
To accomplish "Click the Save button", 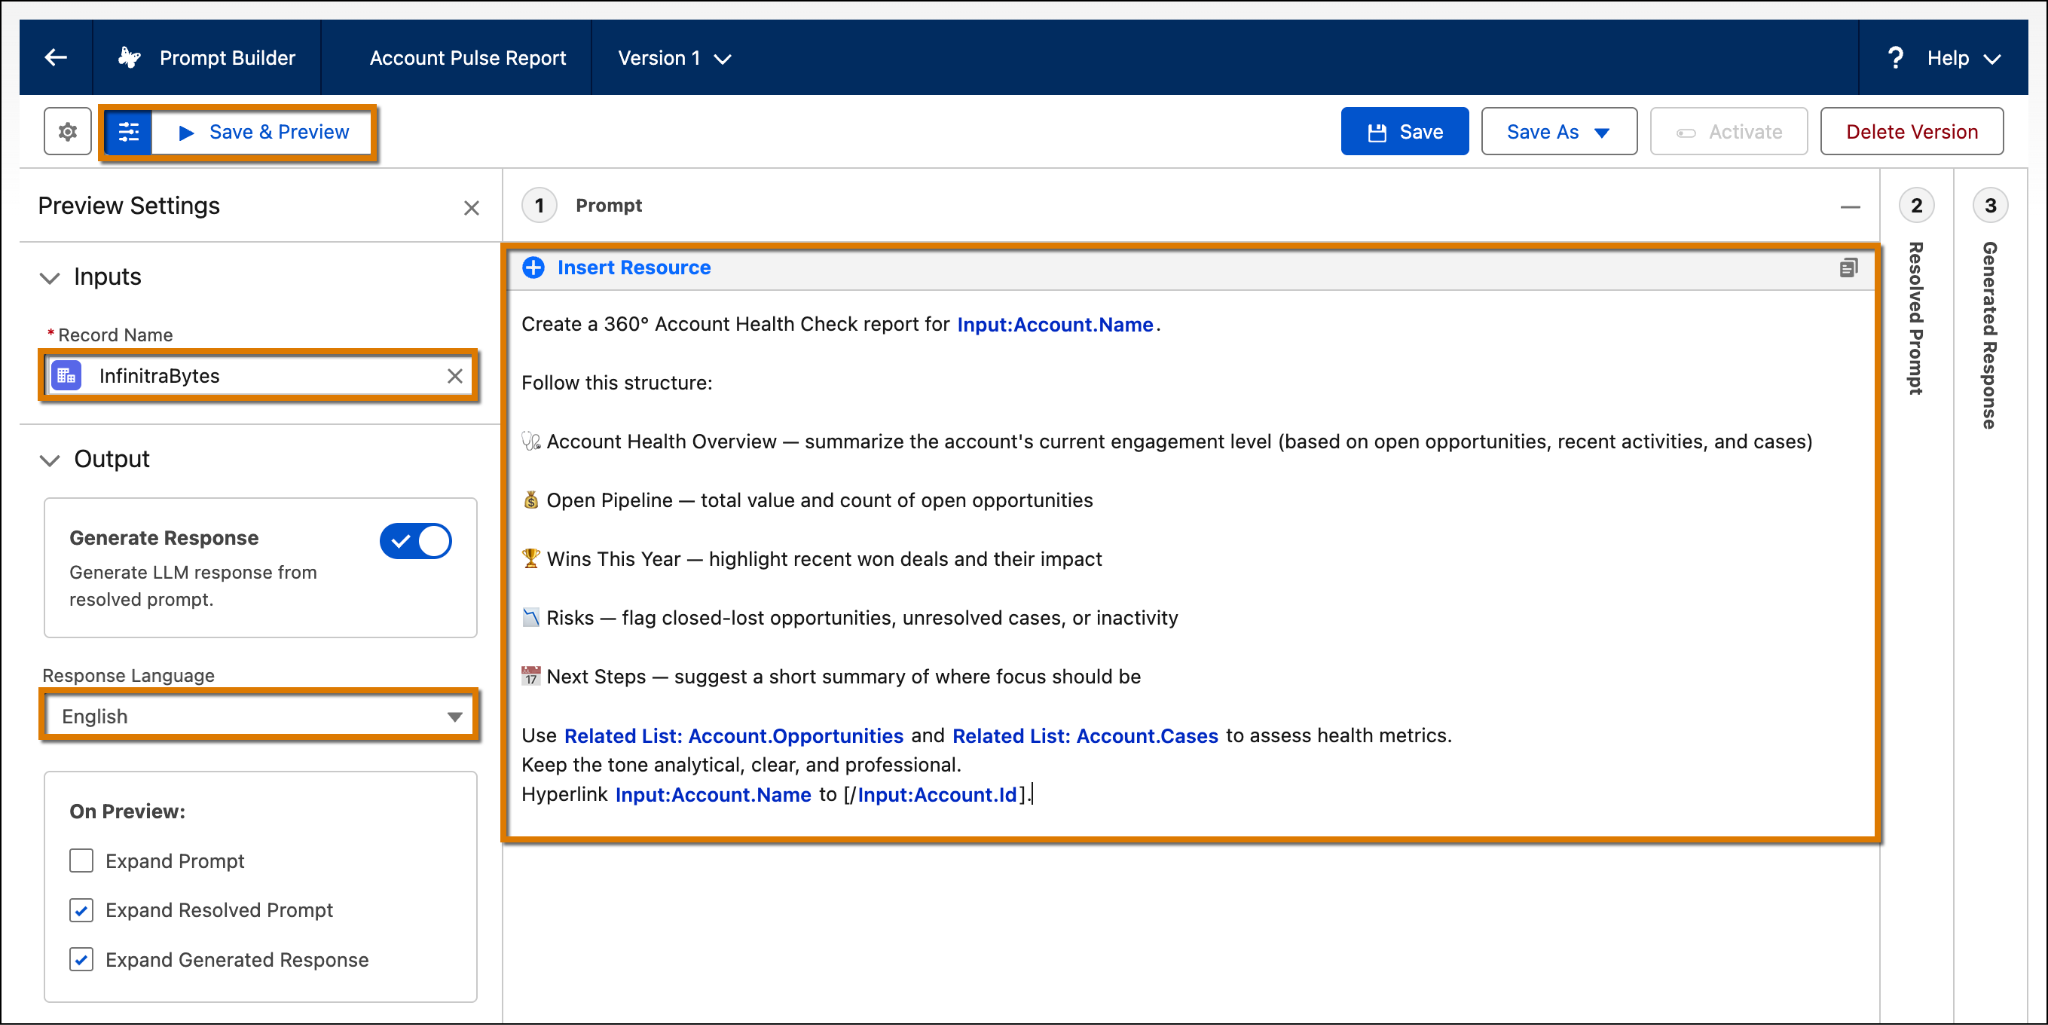I will (x=1405, y=132).
